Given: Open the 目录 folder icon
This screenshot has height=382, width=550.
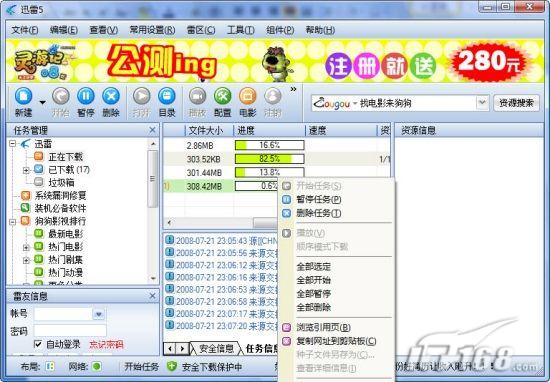Looking at the screenshot, I should (167, 96).
